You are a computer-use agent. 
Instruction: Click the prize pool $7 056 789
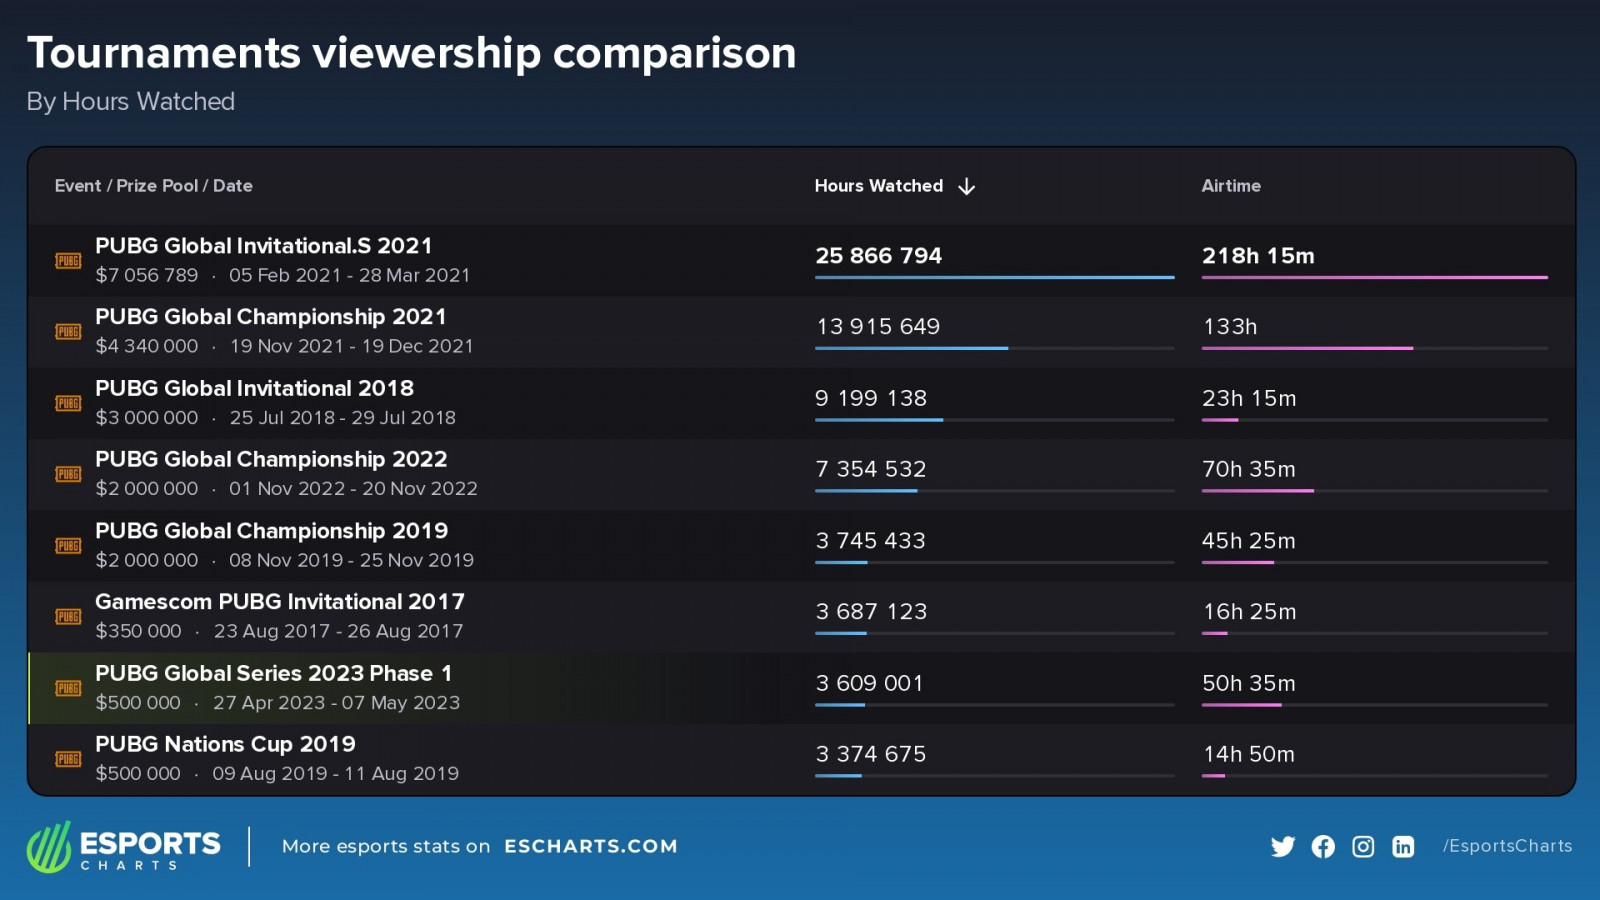pos(147,276)
